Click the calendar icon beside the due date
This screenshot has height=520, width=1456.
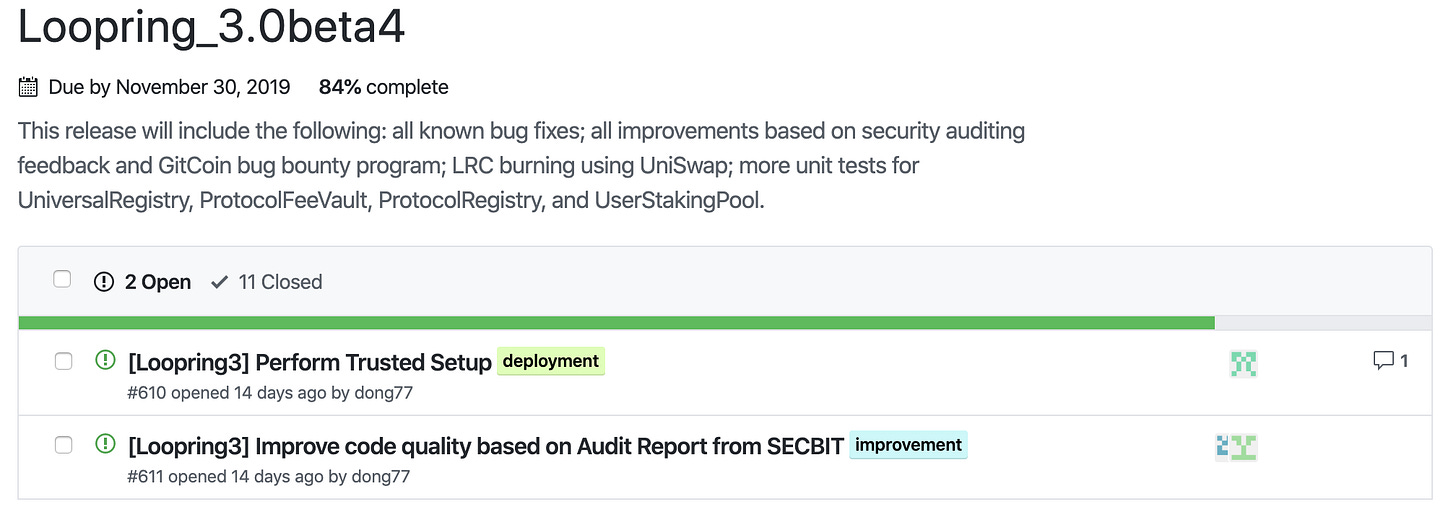(28, 87)
